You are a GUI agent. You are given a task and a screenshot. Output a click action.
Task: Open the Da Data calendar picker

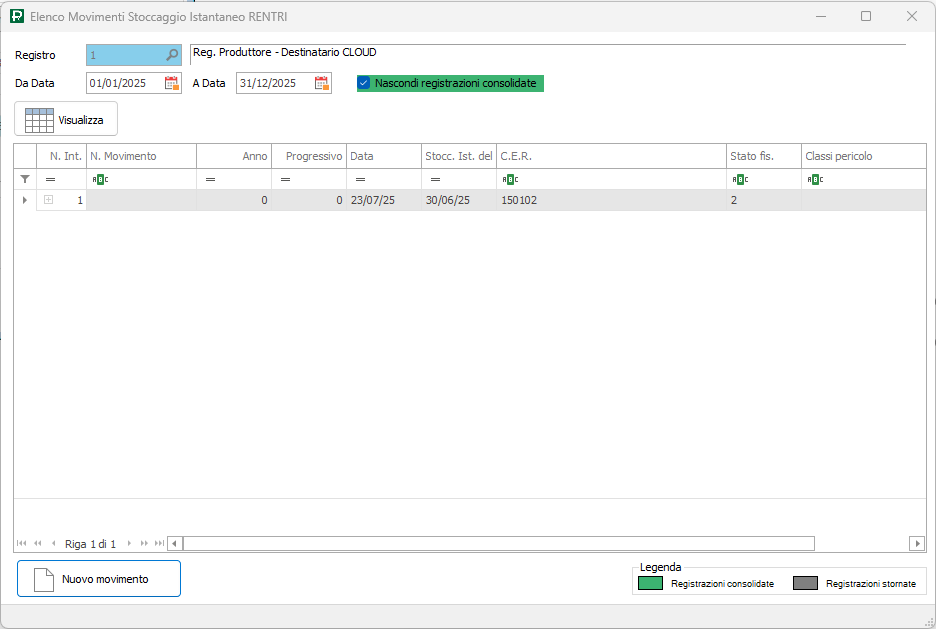pos(172,83)
